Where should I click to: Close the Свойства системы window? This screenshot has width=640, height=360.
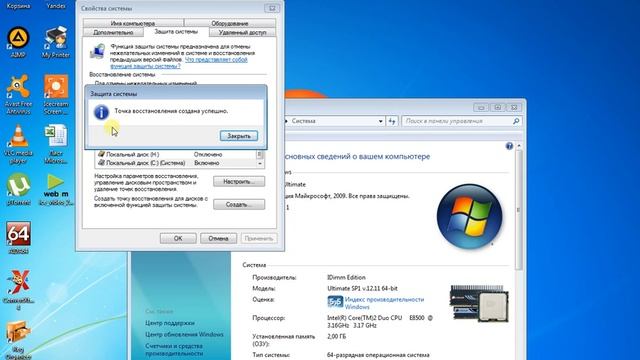tap(272, 8)
